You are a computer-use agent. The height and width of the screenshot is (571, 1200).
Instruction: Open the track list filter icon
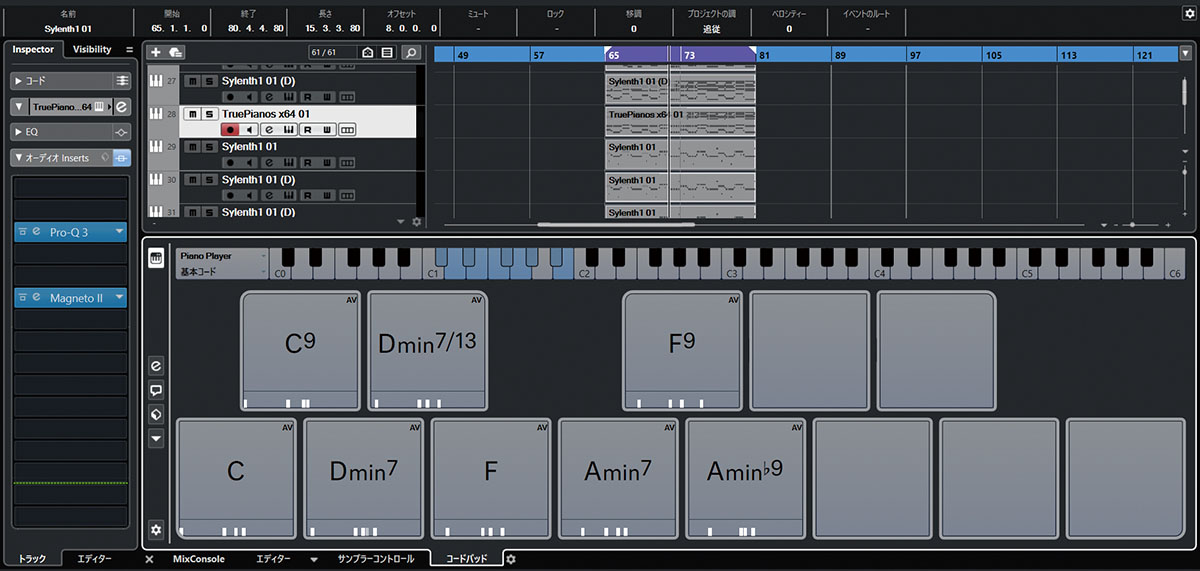click(x=387, y=53)
